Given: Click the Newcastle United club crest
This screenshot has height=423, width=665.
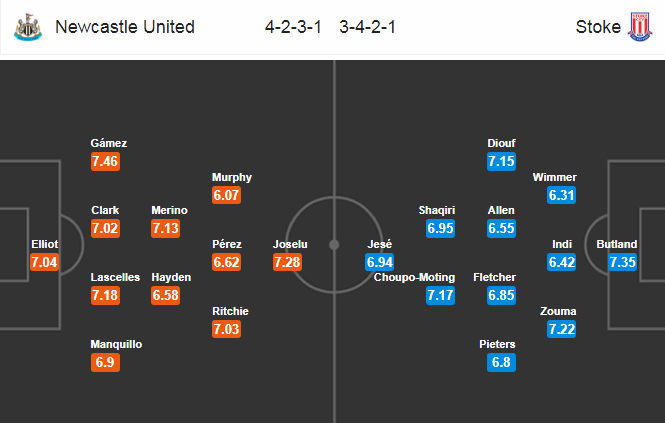Looking at the screenshot, I should coord(28,27).
